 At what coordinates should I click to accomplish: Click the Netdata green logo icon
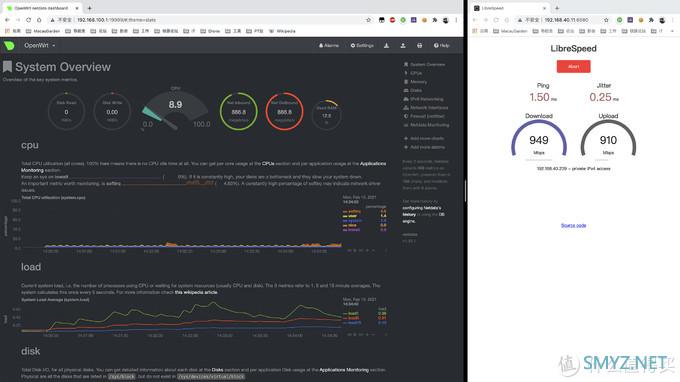(9, 46)
